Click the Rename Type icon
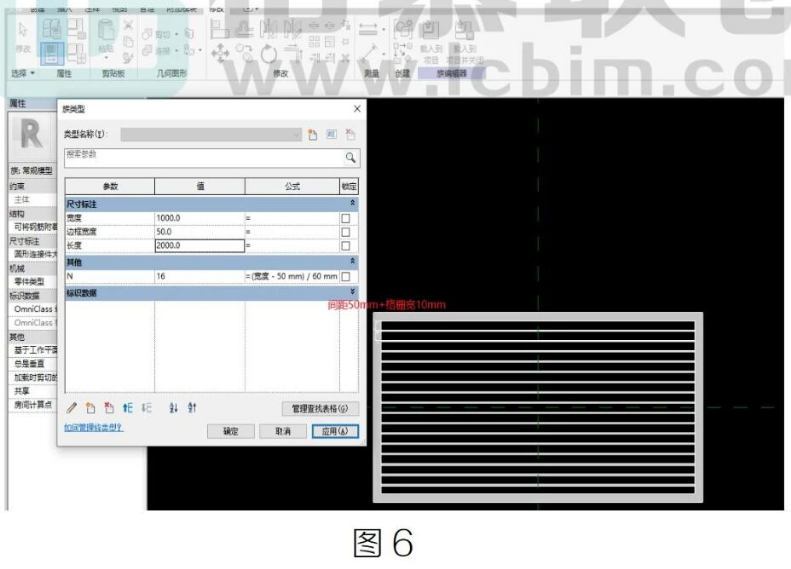 (x=331, y=134)
